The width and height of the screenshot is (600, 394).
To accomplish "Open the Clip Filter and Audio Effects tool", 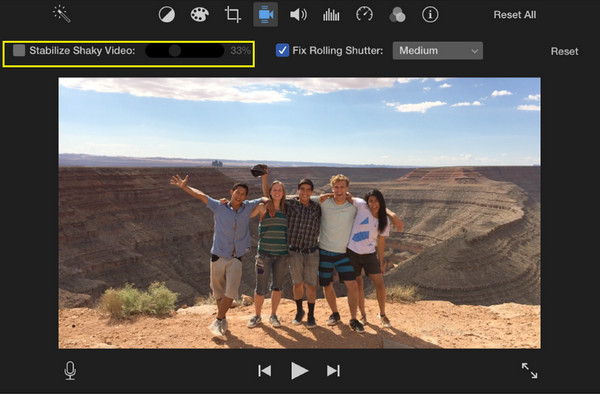I will click(397, 15).
